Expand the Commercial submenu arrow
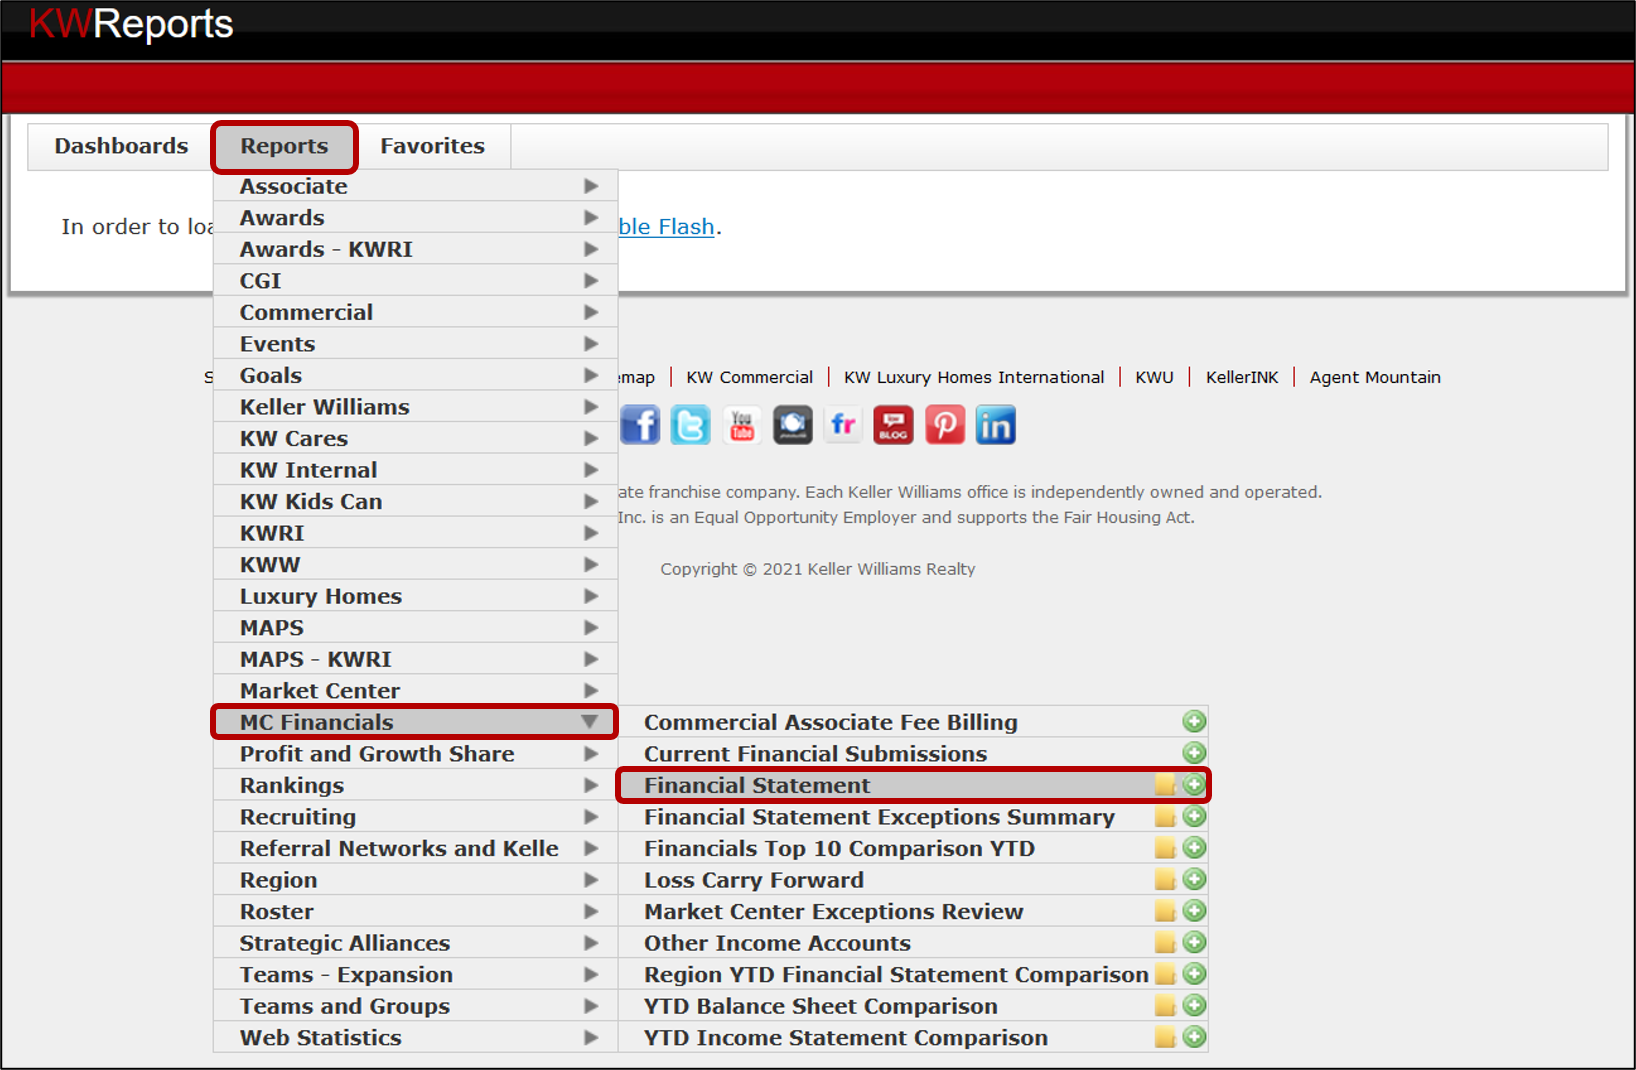The width and height of the screenshot is (1636, 1070). click(x=591, y=312)
